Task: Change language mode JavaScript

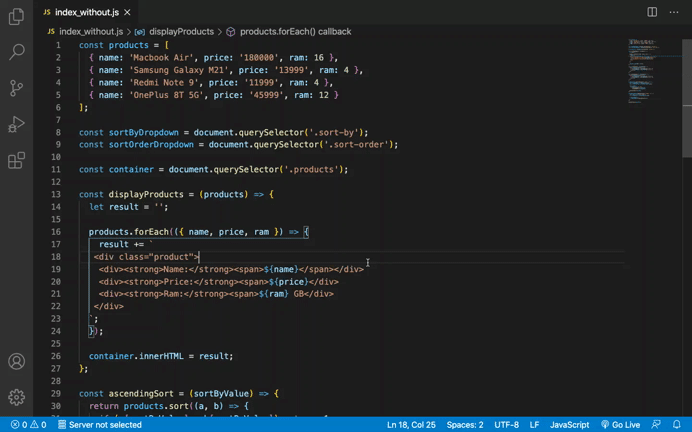Action: pyautogui.click(x=569, y=424)
